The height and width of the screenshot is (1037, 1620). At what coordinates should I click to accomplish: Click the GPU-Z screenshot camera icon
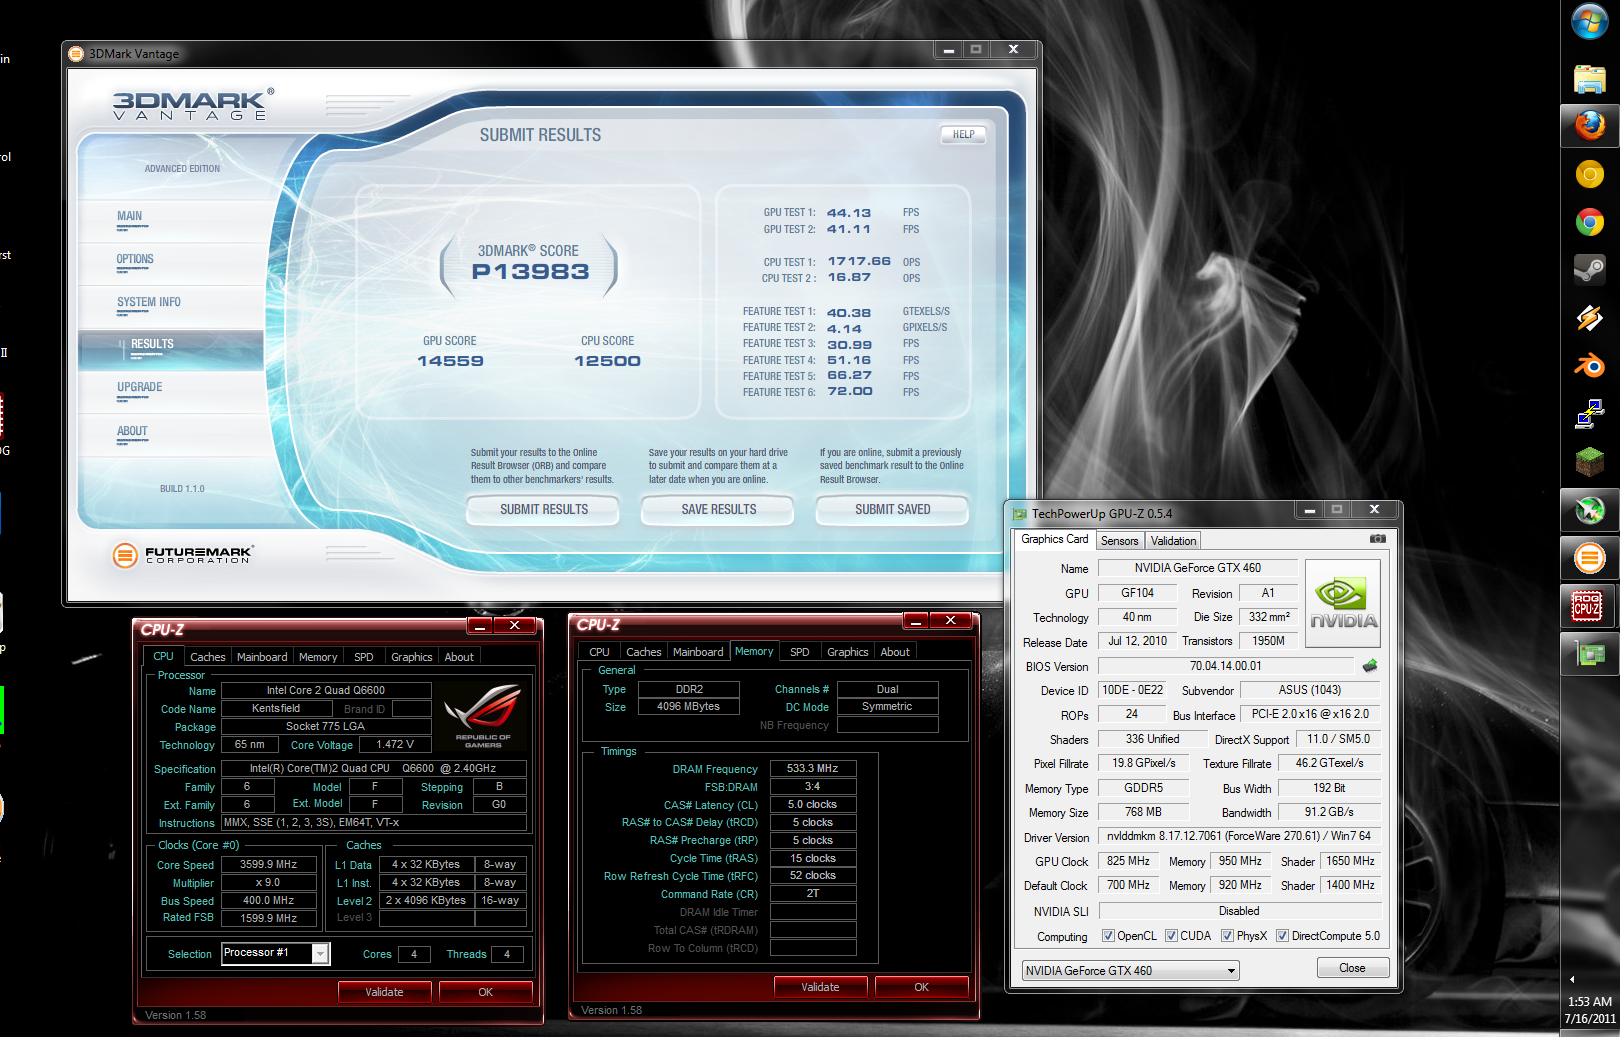[x=1378, y=539]
